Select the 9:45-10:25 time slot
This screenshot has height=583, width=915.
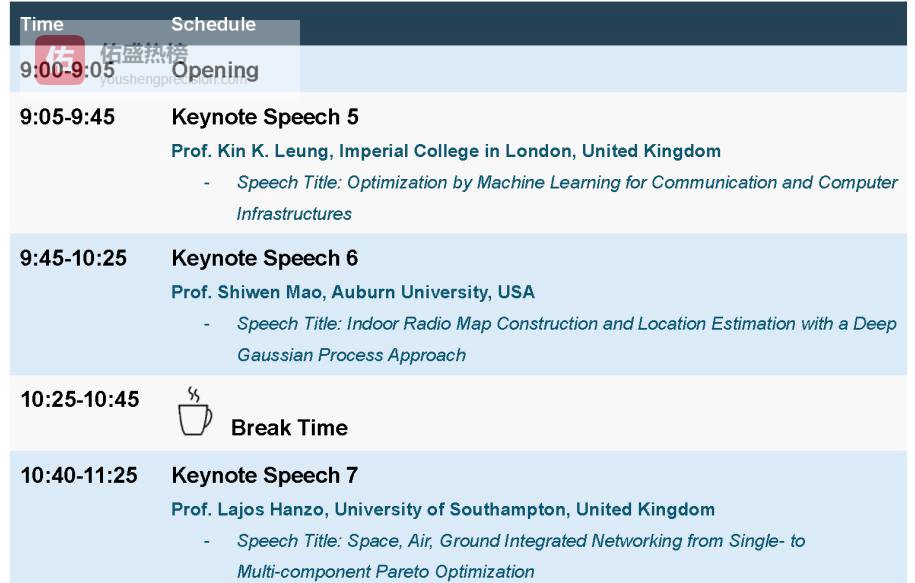point(73,258)
